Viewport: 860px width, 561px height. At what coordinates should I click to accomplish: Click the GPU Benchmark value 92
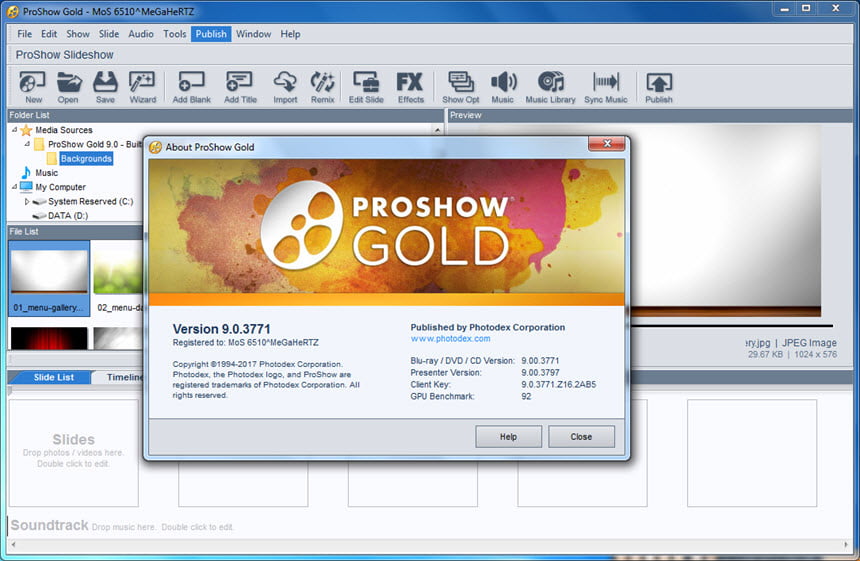(x=526, y=396)
